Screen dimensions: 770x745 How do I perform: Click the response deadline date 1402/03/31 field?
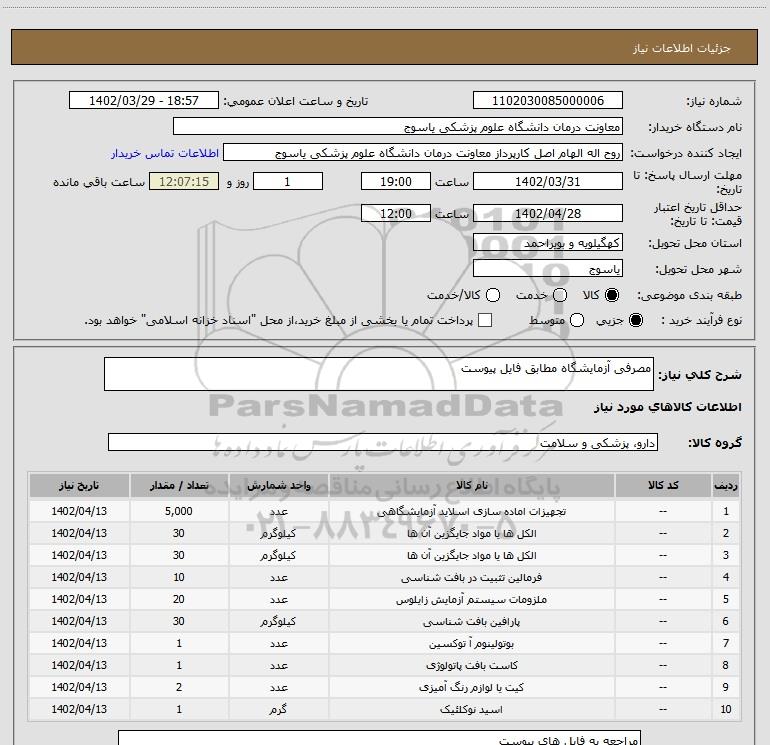tap(547, 181)
